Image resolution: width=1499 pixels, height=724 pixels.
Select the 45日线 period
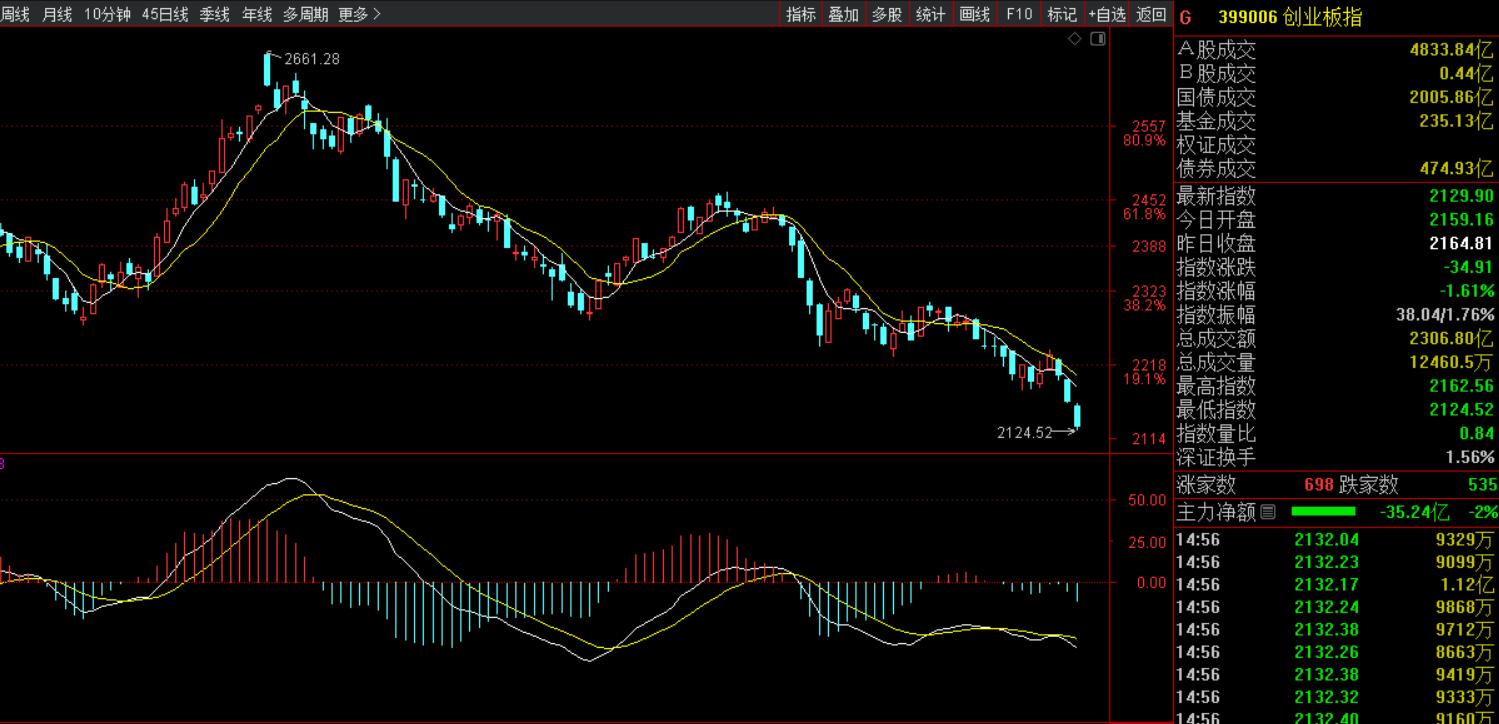click(164, 14)
